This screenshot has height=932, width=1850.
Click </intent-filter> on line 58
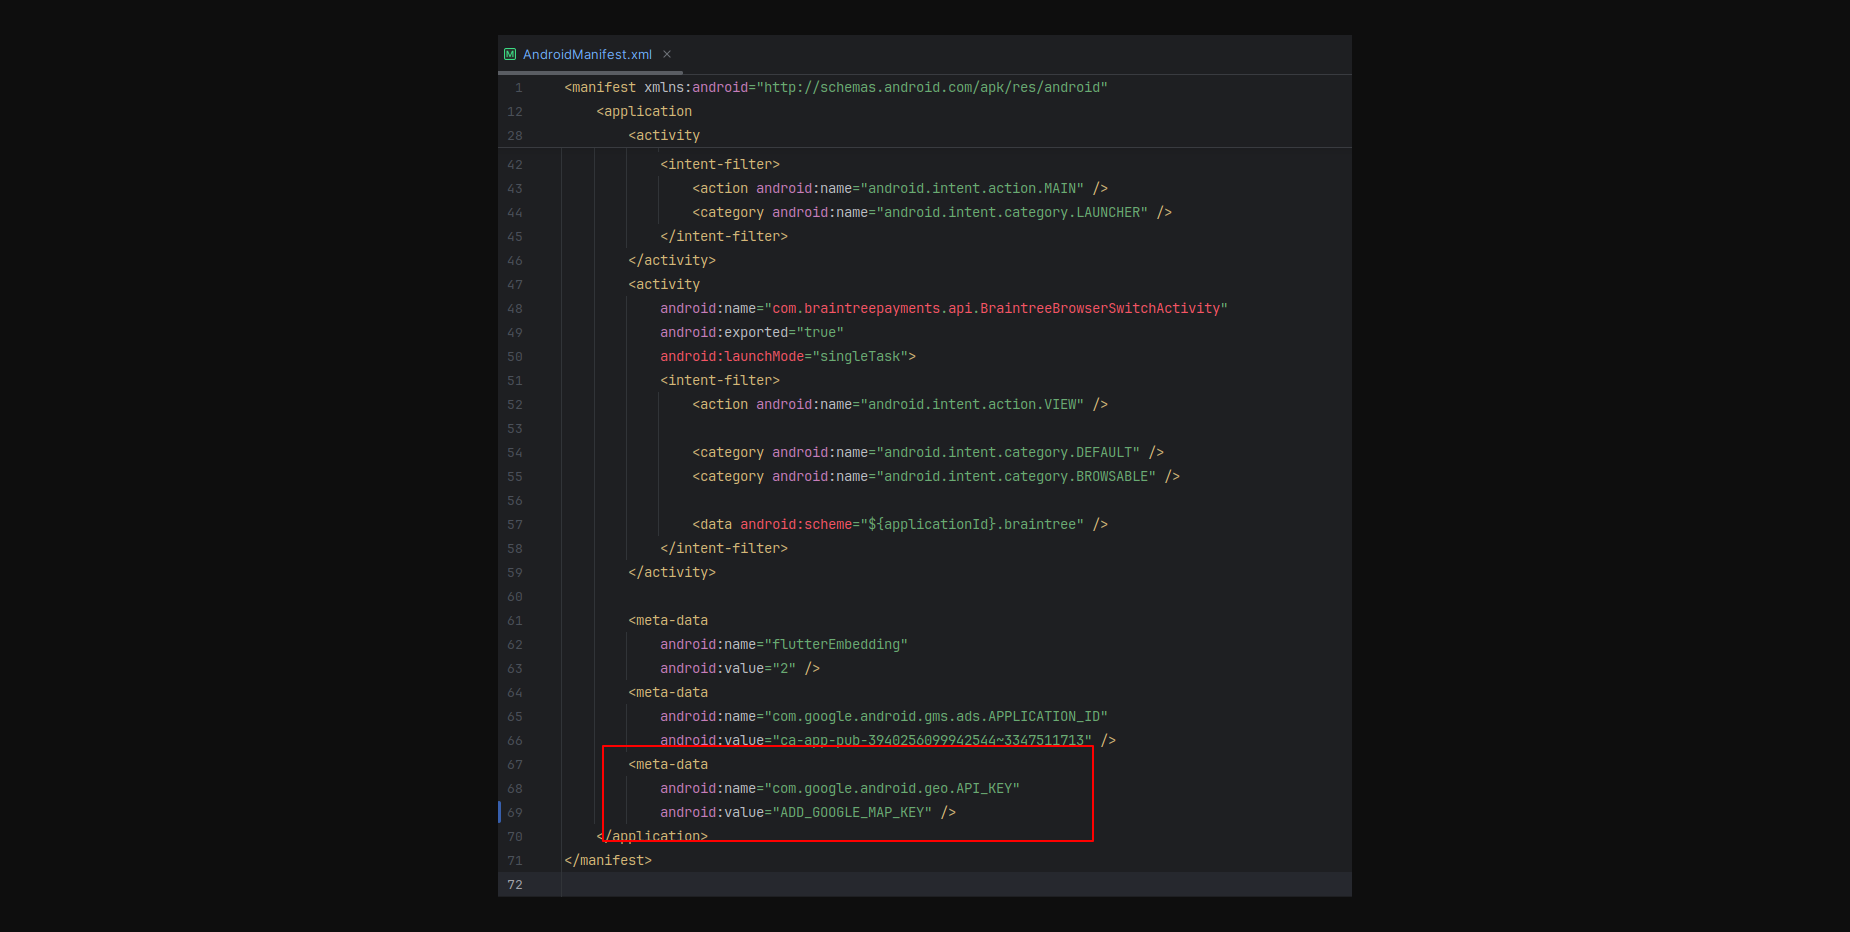(x=724, y=549)
